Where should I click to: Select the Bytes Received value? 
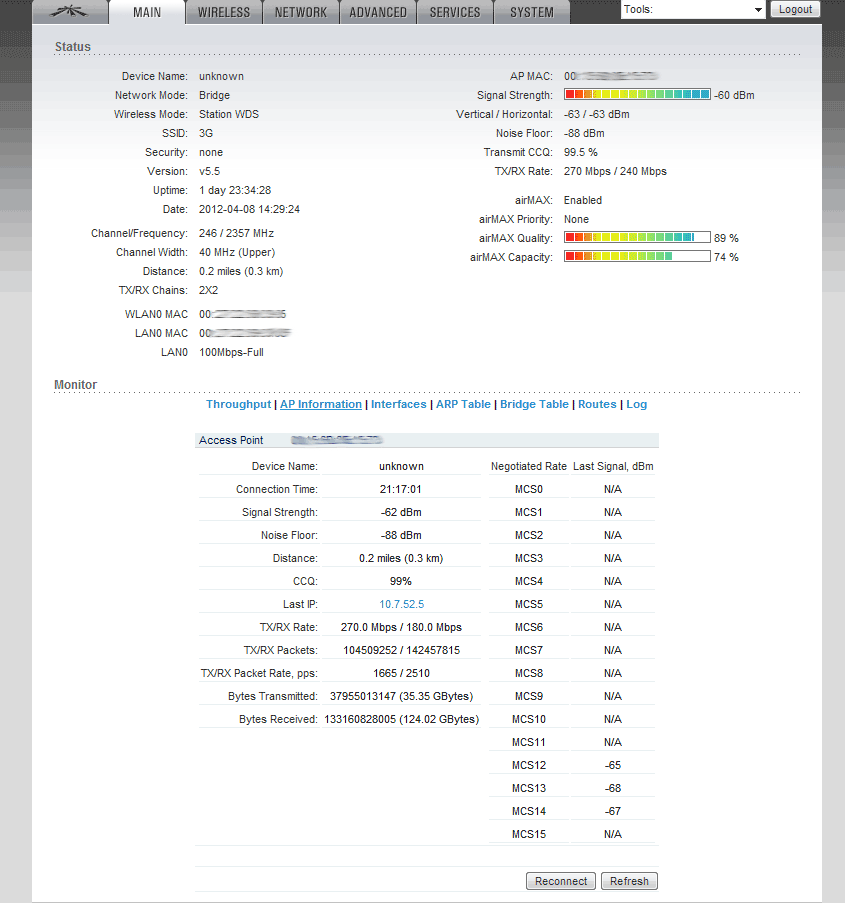401,719
